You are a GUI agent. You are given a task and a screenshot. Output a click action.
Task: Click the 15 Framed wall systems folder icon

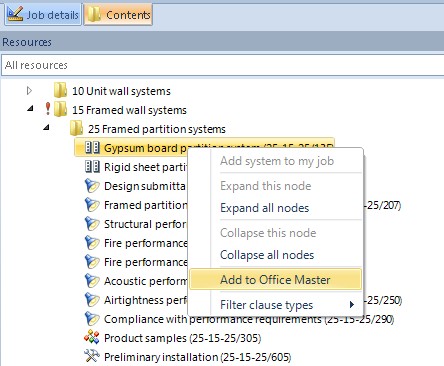pyautogui.click(x=60, y=109)
